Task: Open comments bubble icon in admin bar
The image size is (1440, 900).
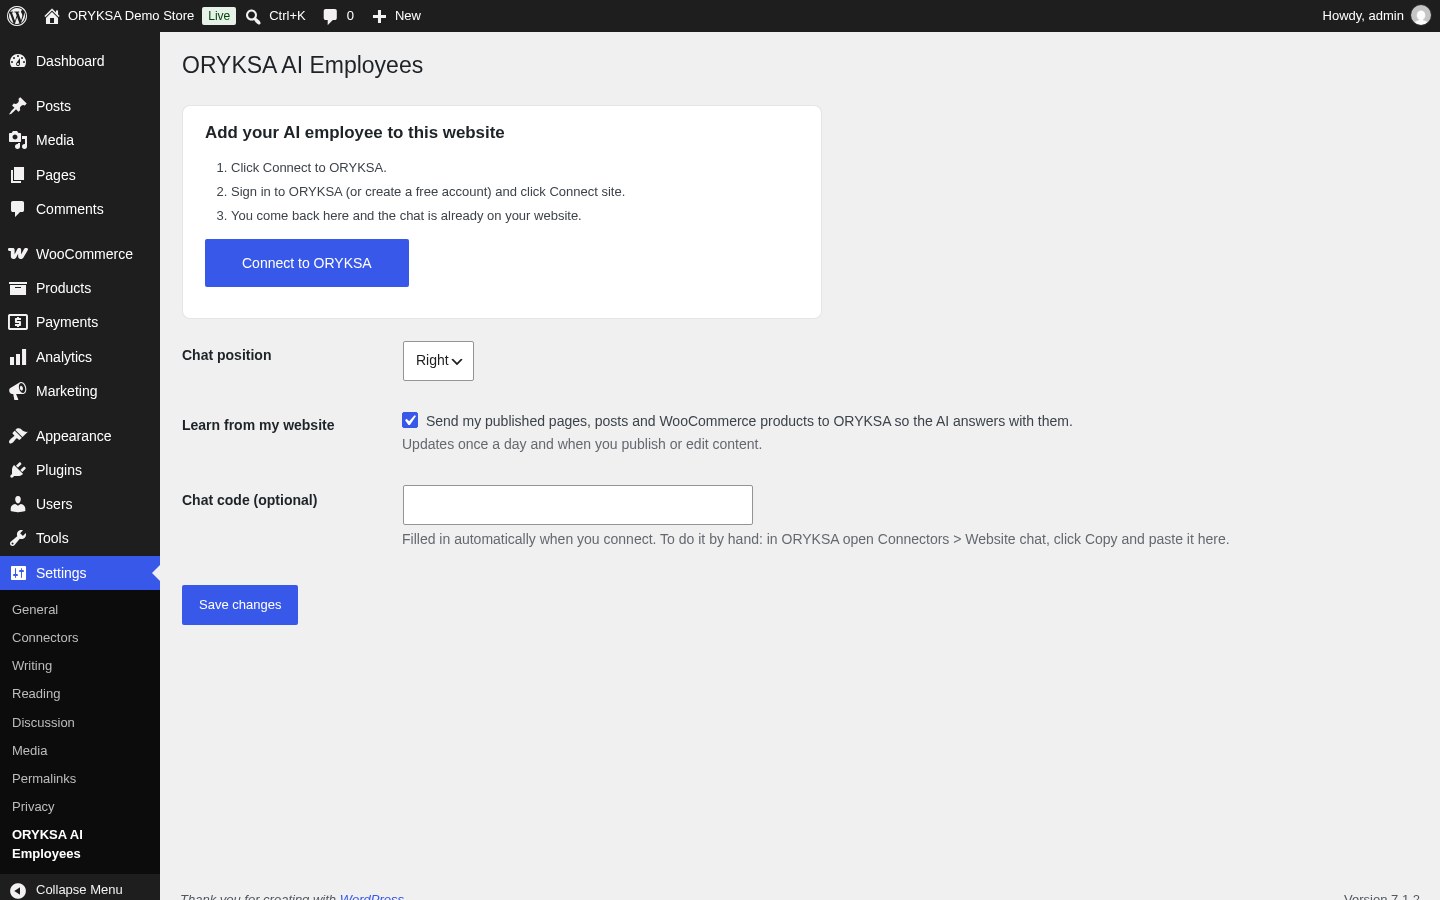Action: (330, 16)
